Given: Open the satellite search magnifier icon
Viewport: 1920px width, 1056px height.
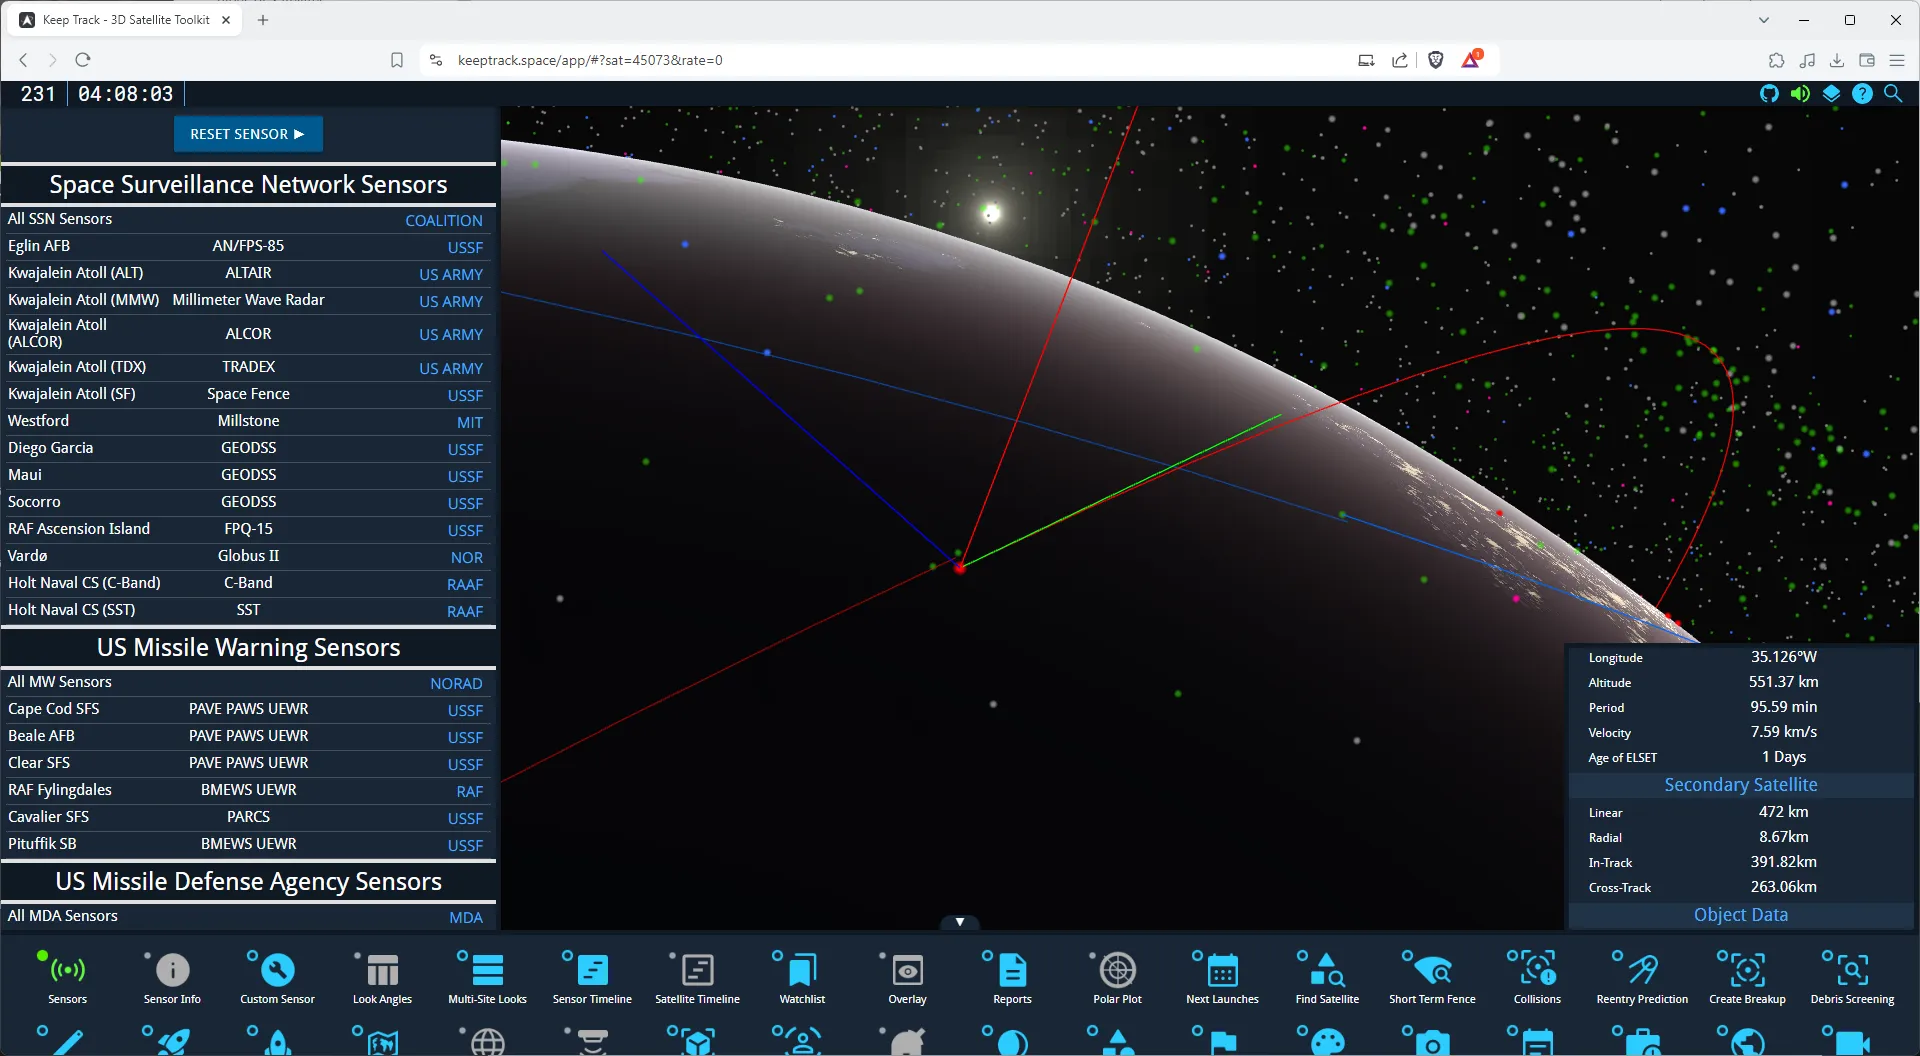Looking at the screenshot, I should pyautogui.click(x=1893, y=94).
